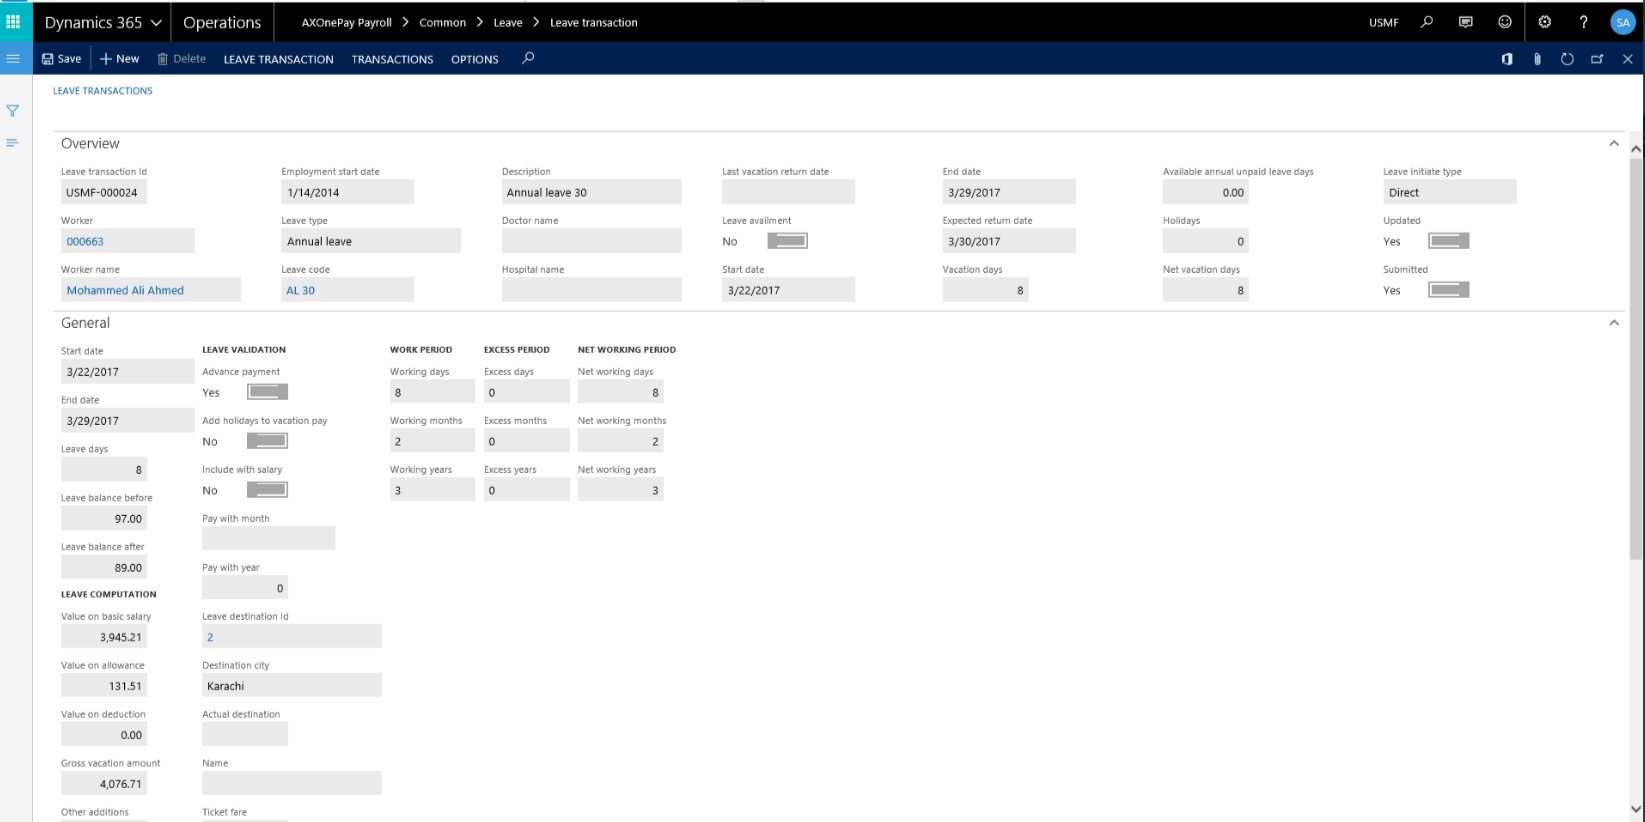Click the refresh icon in action bar
This screenshot has width=1645, height=822.
tap(1567, 59)
